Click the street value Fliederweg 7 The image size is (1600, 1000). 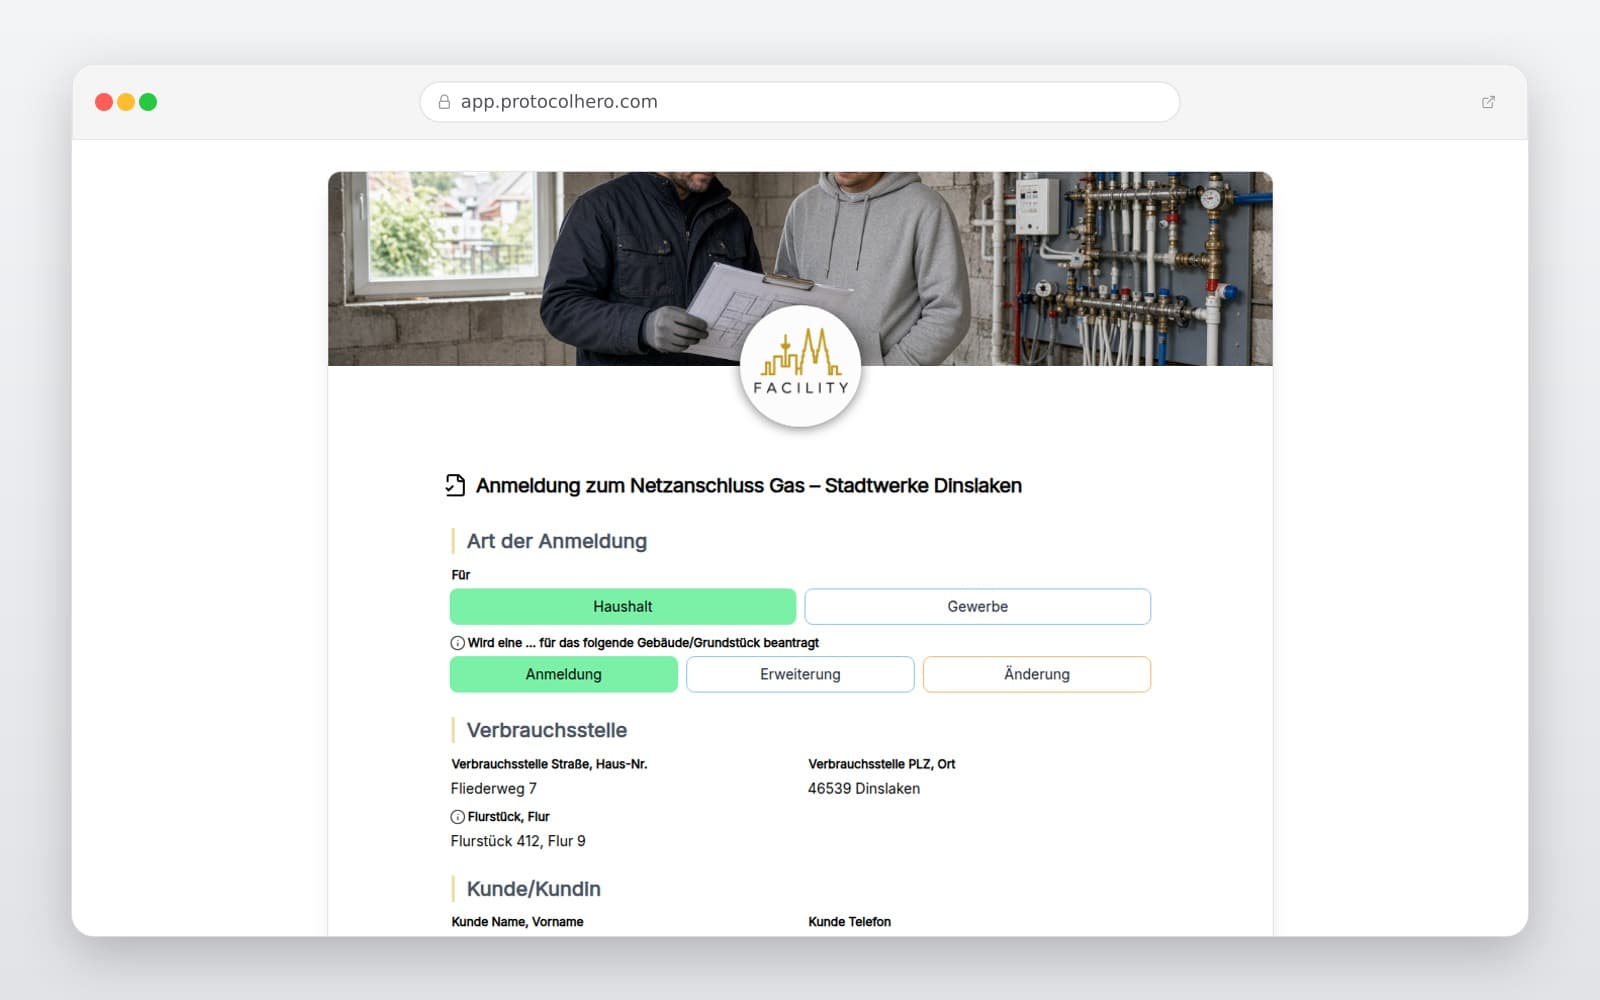[x=494, y=788]
